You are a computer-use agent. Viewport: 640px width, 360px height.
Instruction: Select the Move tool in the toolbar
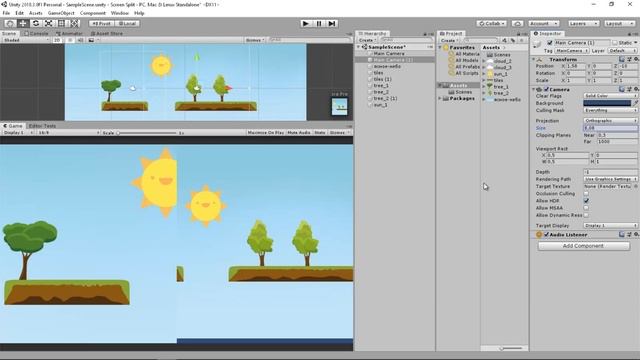tap(23, 23)
